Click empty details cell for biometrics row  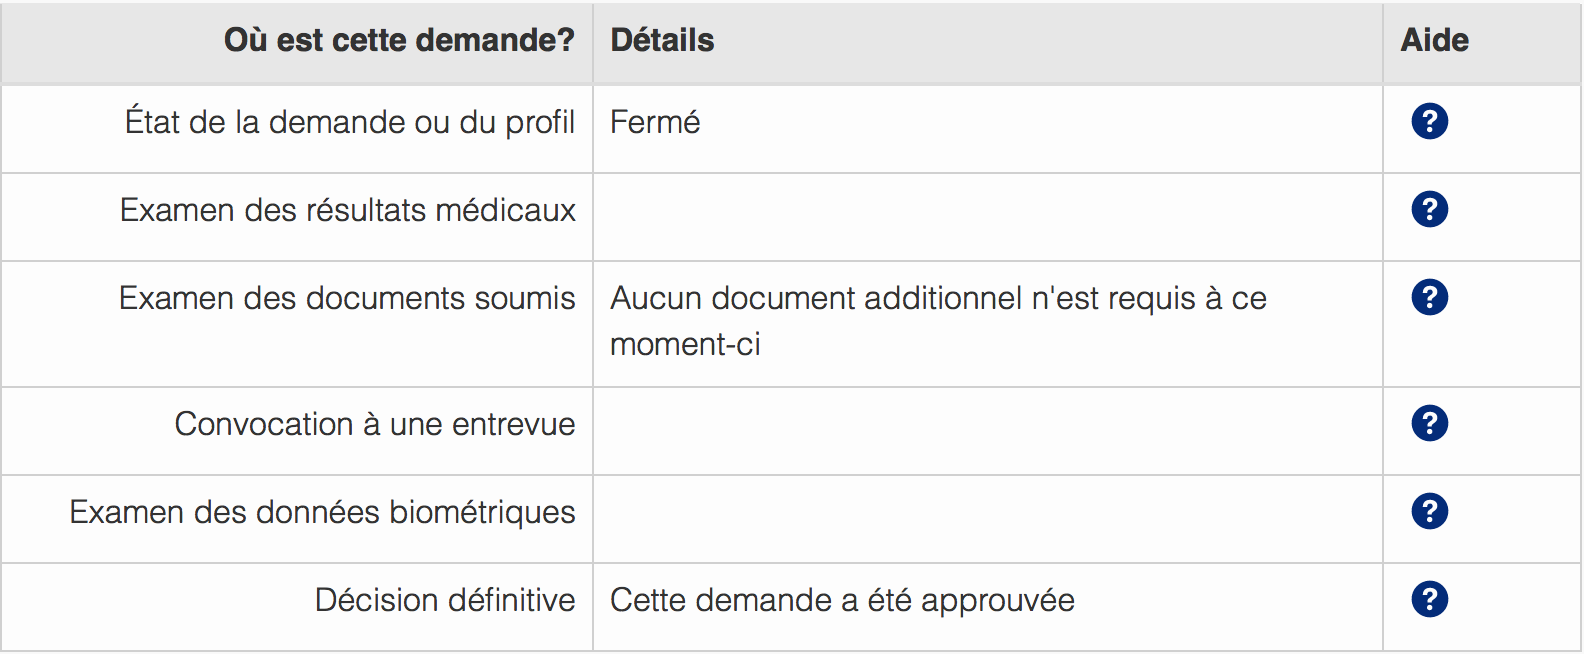click(987, 519)
